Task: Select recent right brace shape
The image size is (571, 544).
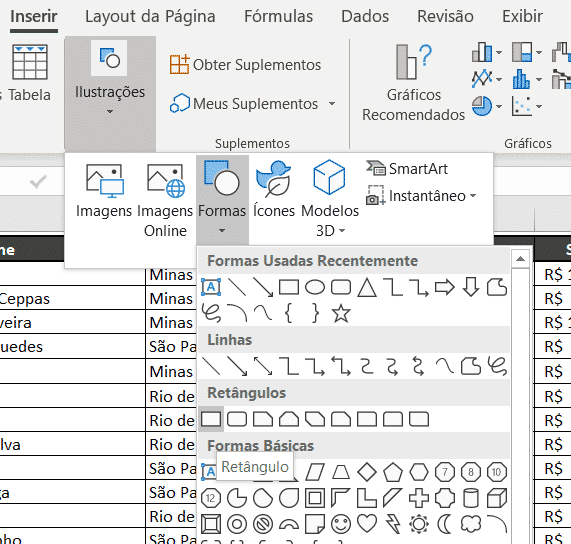Action: pyautogui.click(x=315, y=313)
